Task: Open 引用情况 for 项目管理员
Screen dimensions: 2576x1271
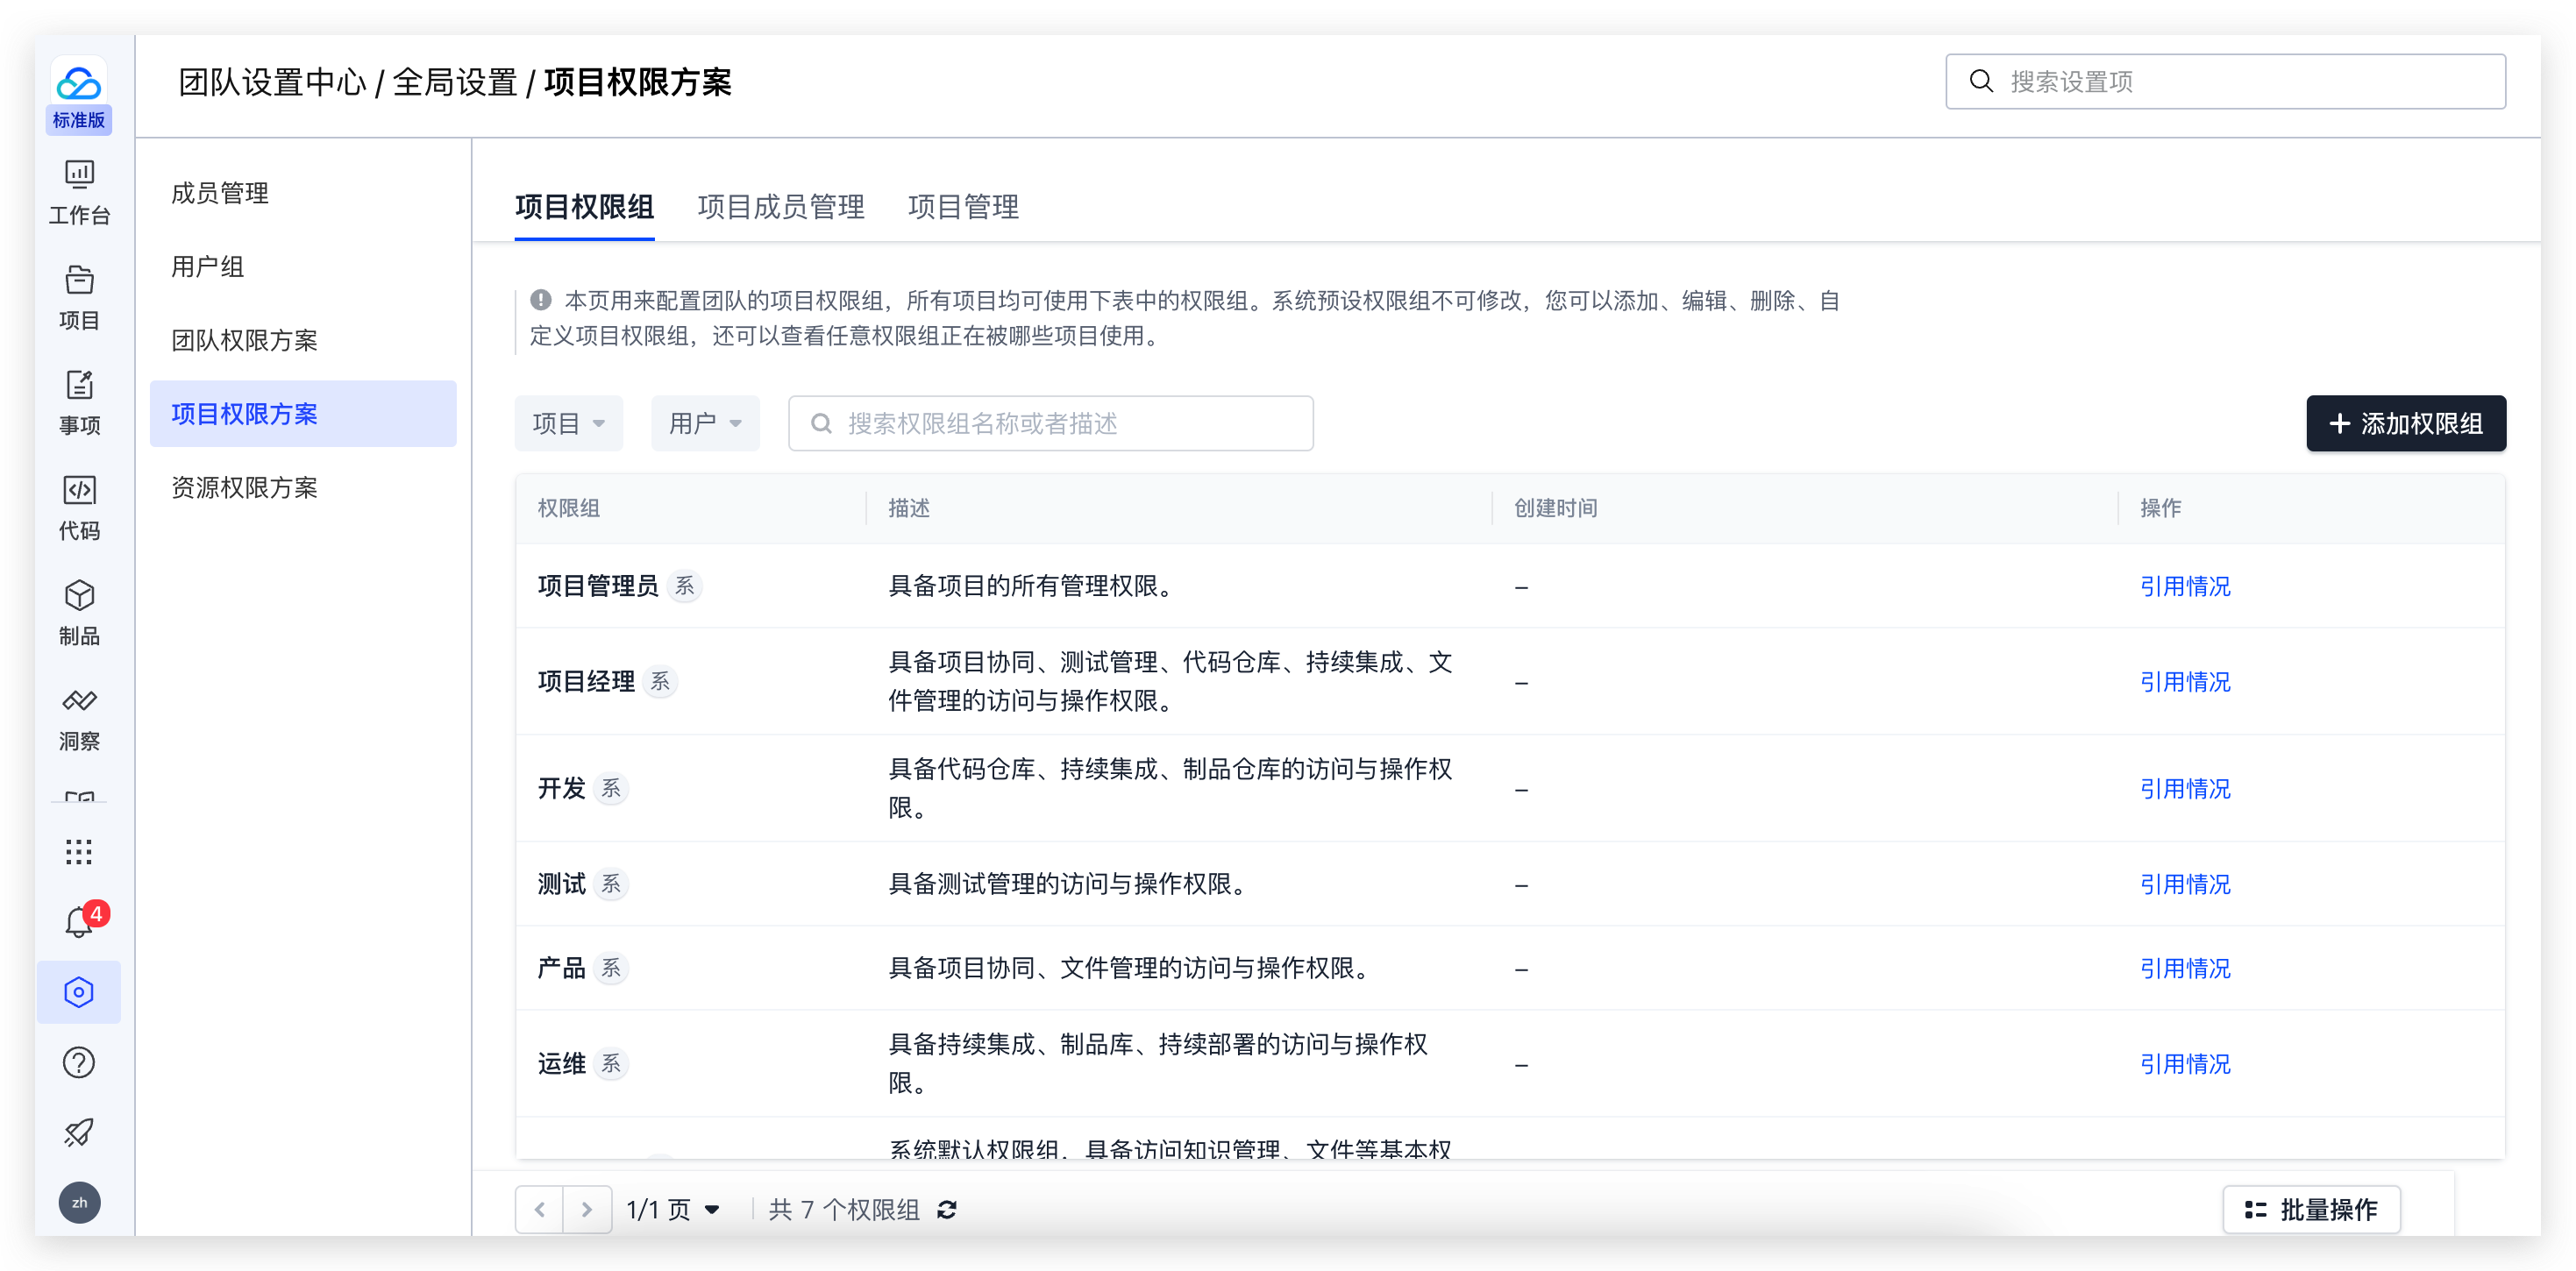Action: click(2185, 586)
